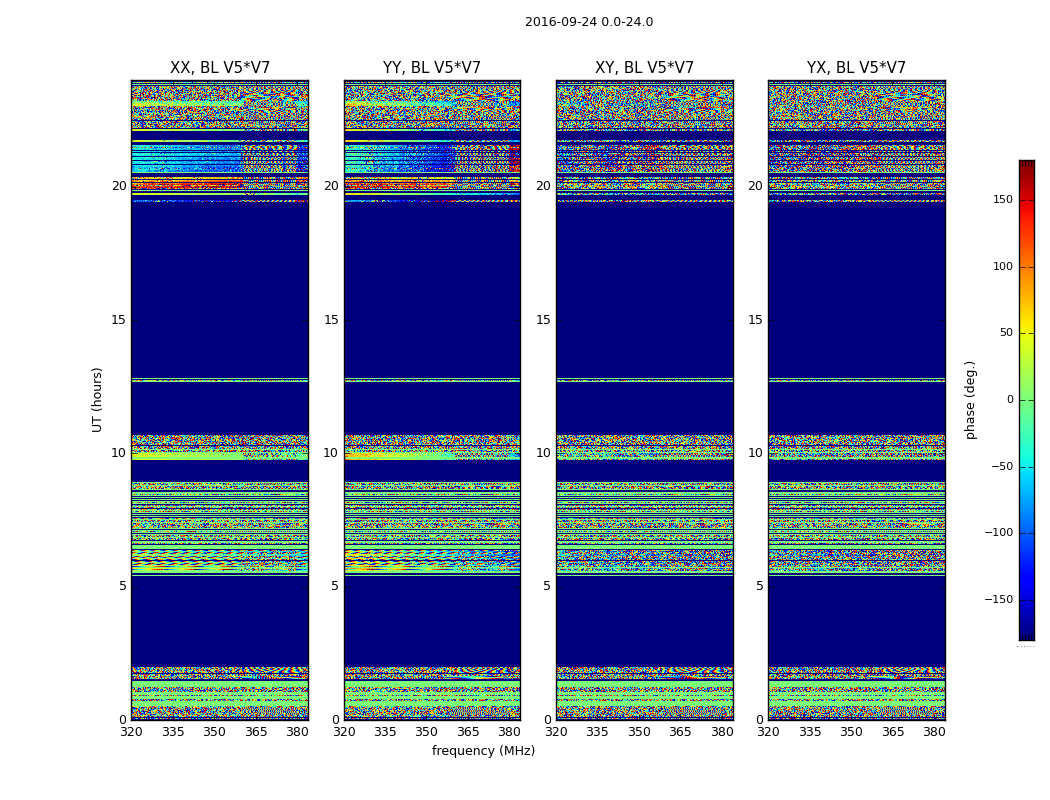
Task: Click inside the XY phase waterfall plot
Action: (644, 300)
